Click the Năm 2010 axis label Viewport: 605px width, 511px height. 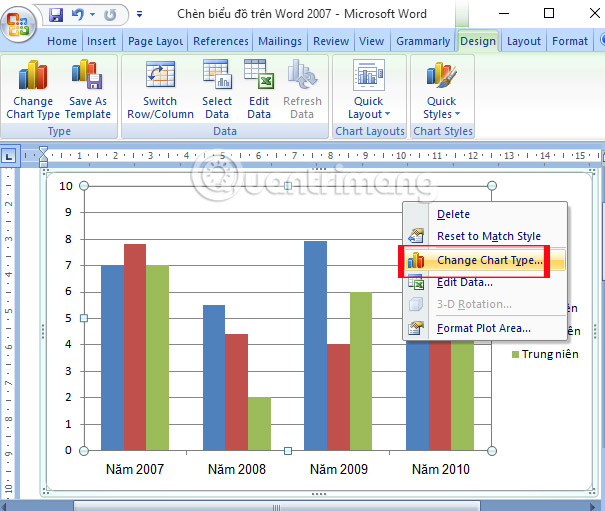441,469
